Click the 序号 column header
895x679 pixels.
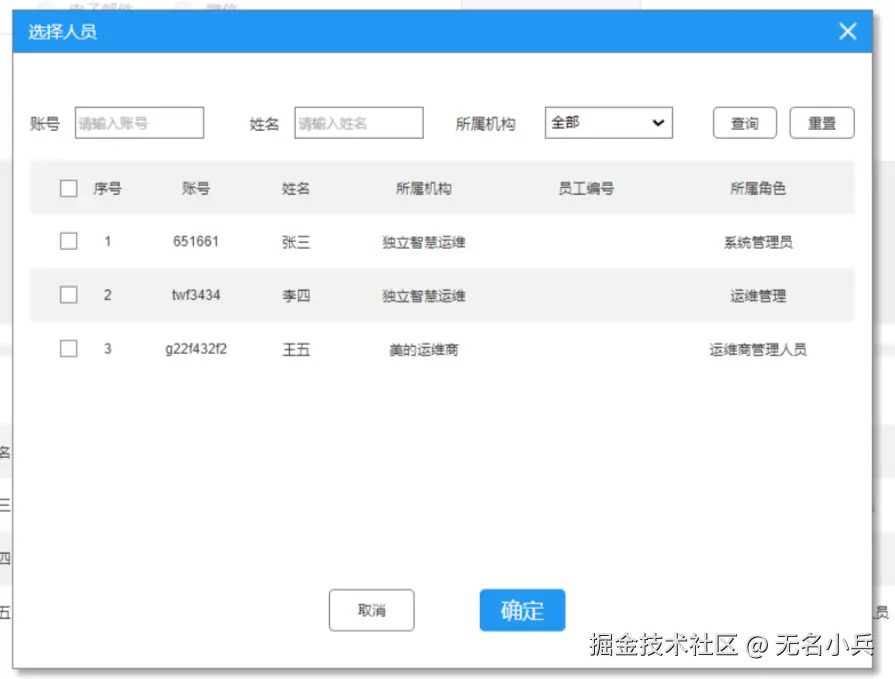[x=107, y=188]
